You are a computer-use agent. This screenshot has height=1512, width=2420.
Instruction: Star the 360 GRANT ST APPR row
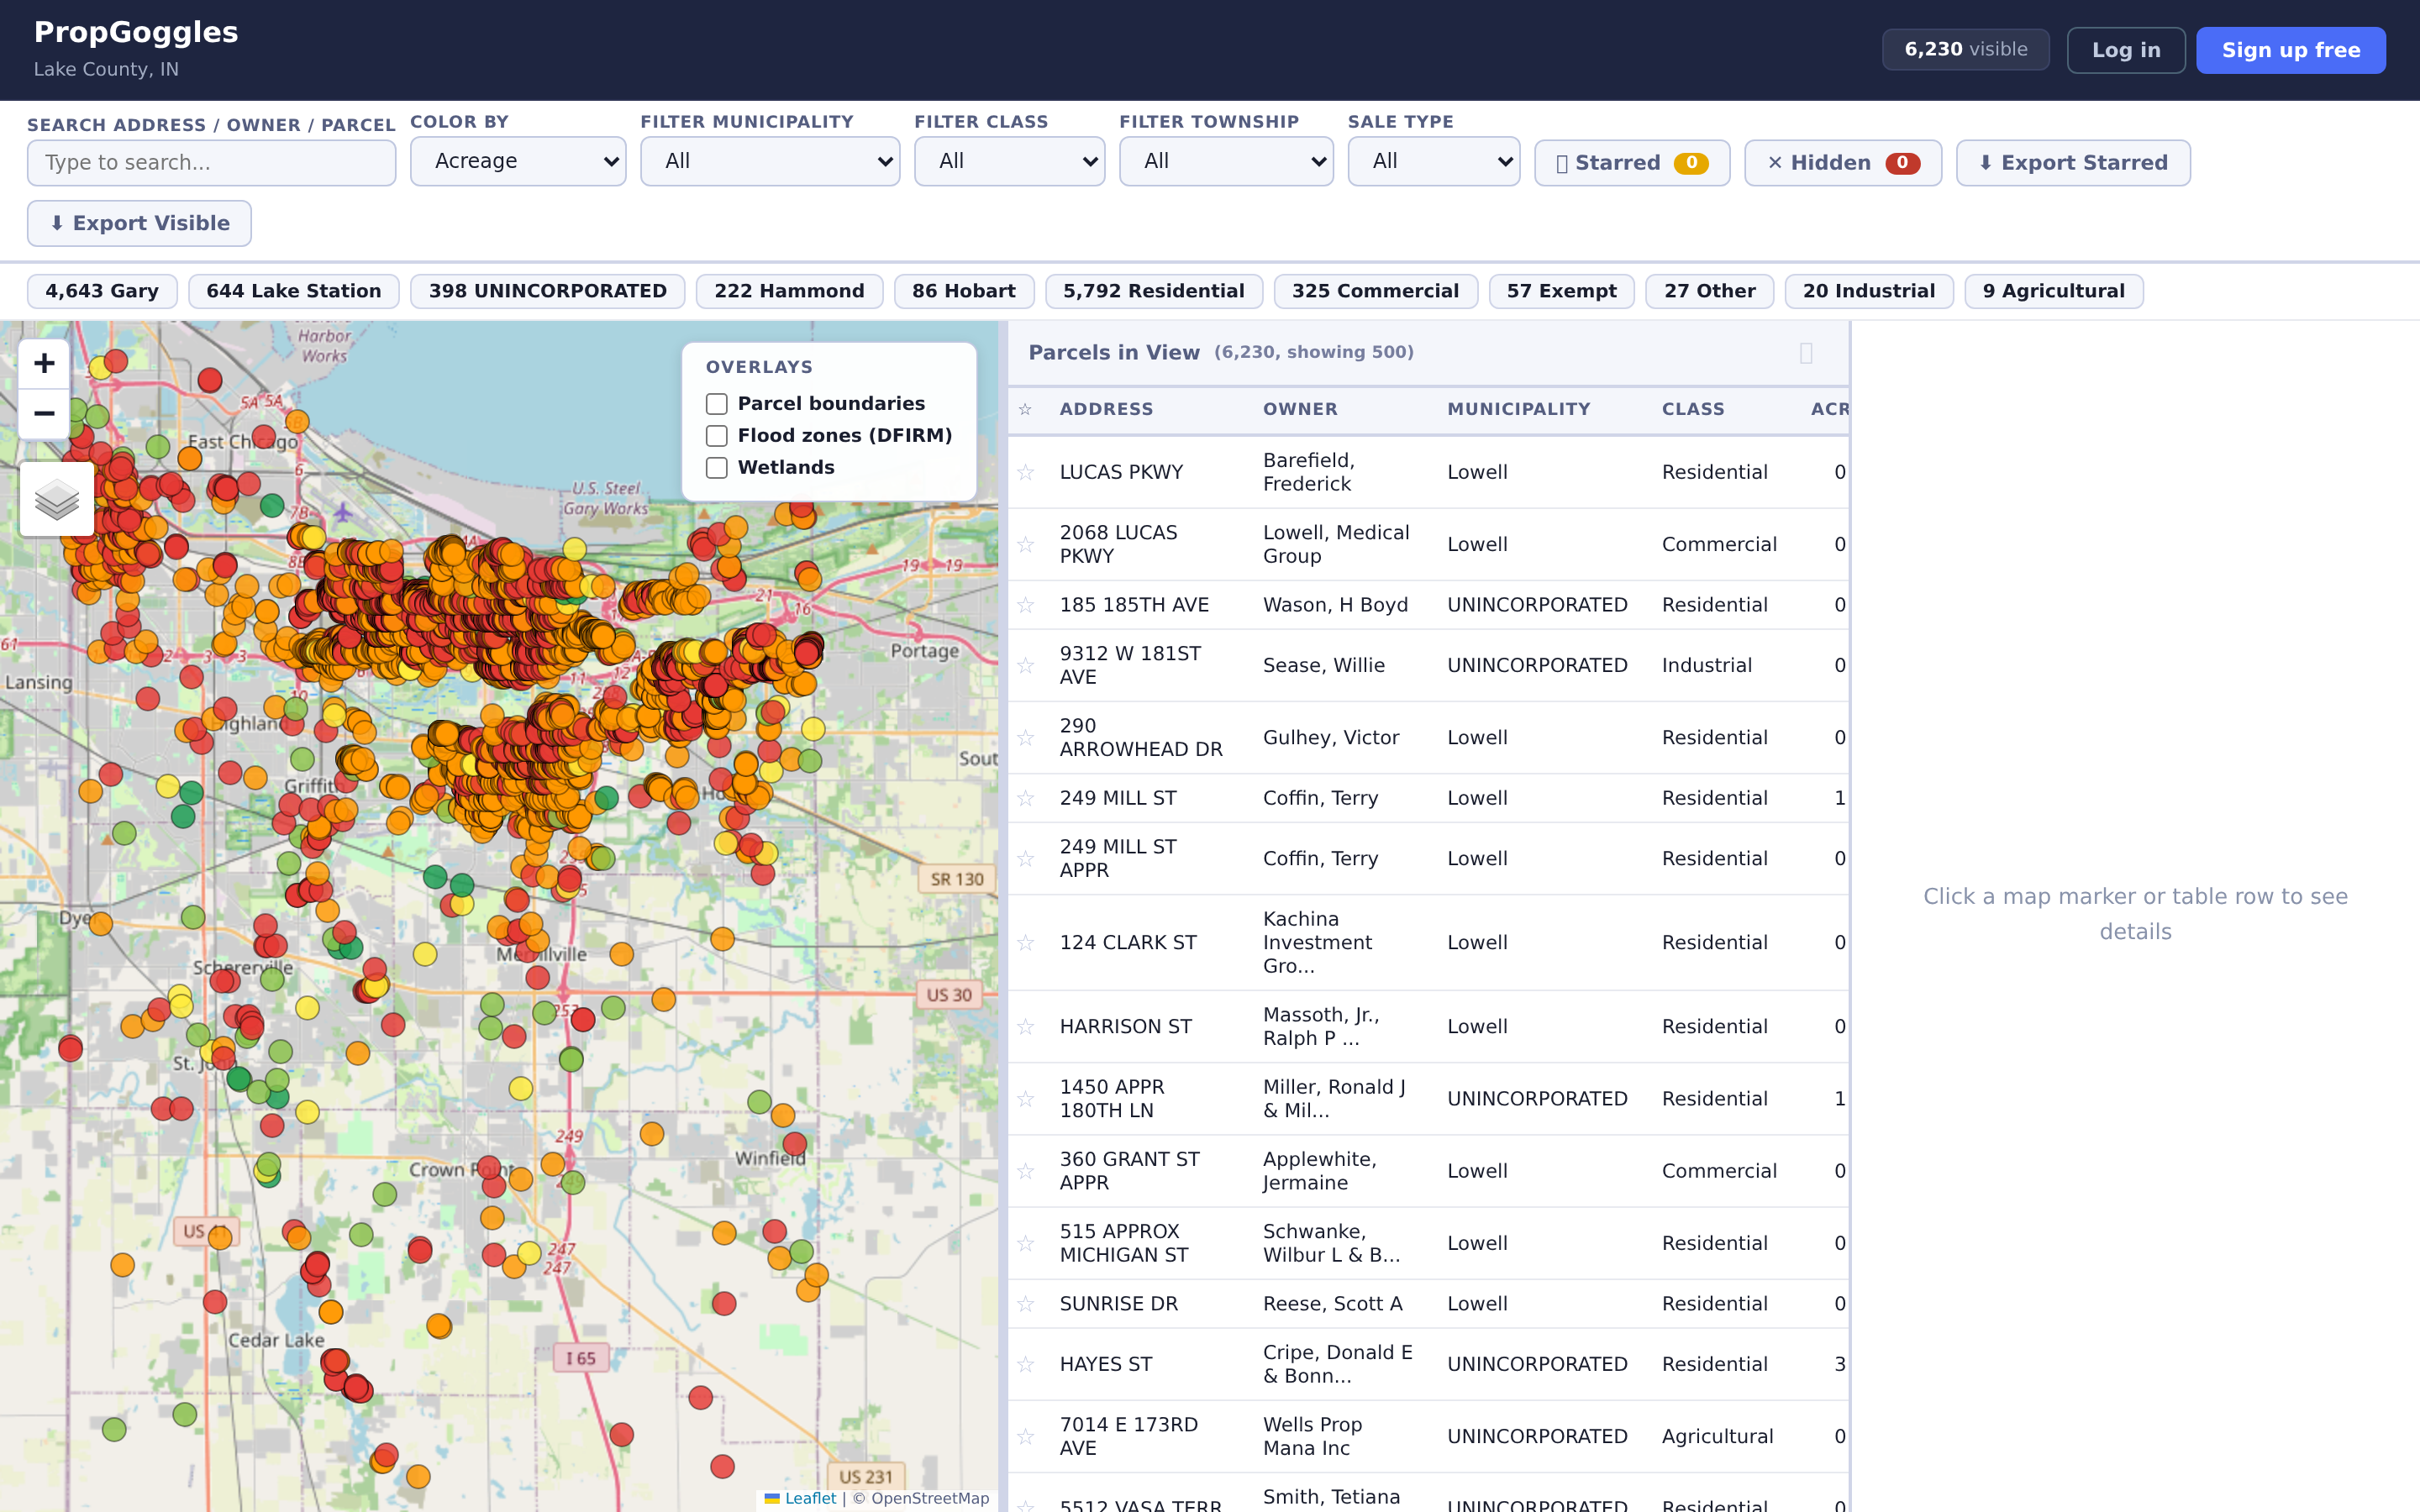[1025, 1171]
